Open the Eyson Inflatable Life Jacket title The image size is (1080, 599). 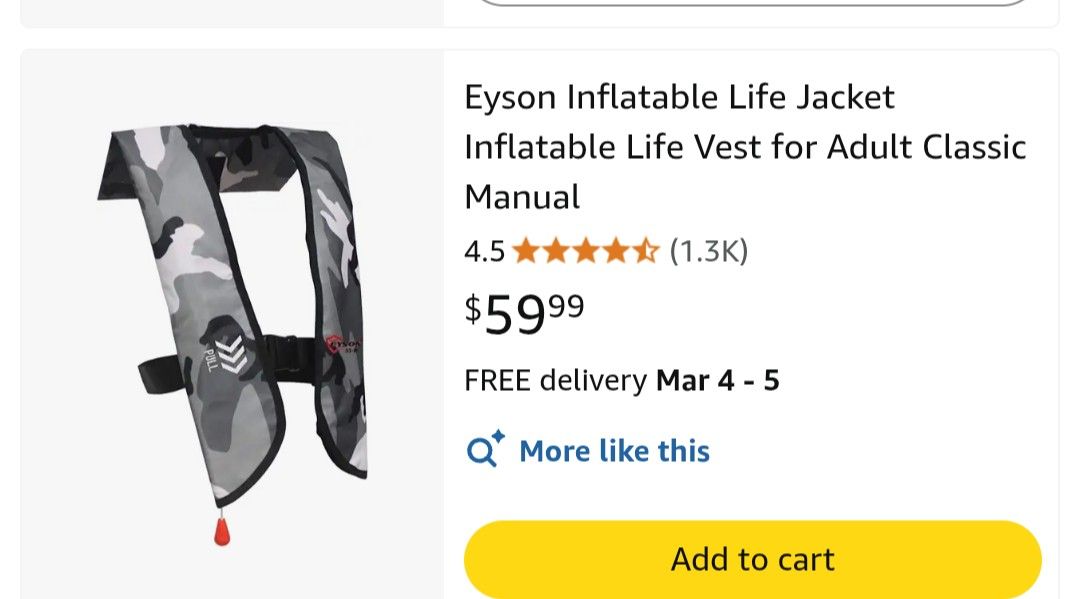click(679, 97)
